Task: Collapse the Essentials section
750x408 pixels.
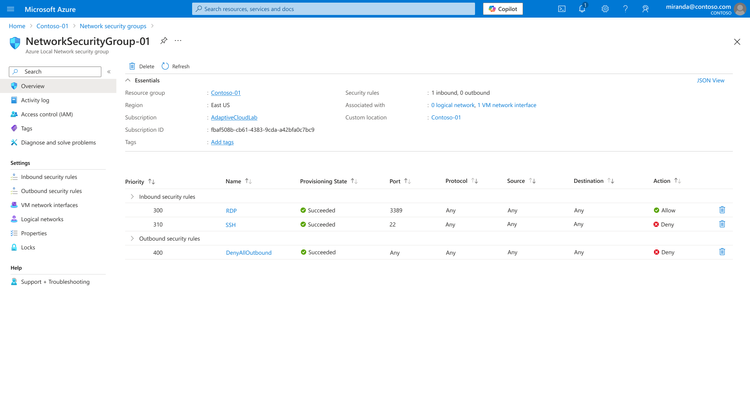Action: [128, 80]
